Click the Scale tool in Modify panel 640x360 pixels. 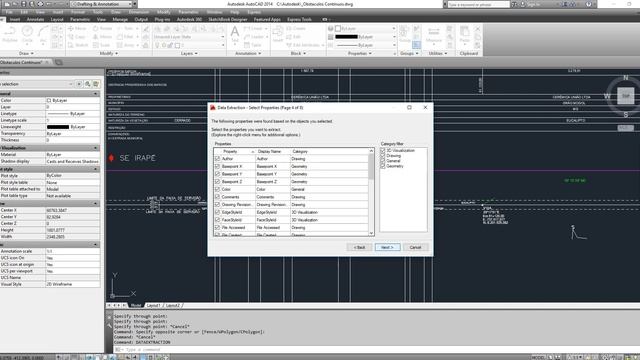[102, 45]
